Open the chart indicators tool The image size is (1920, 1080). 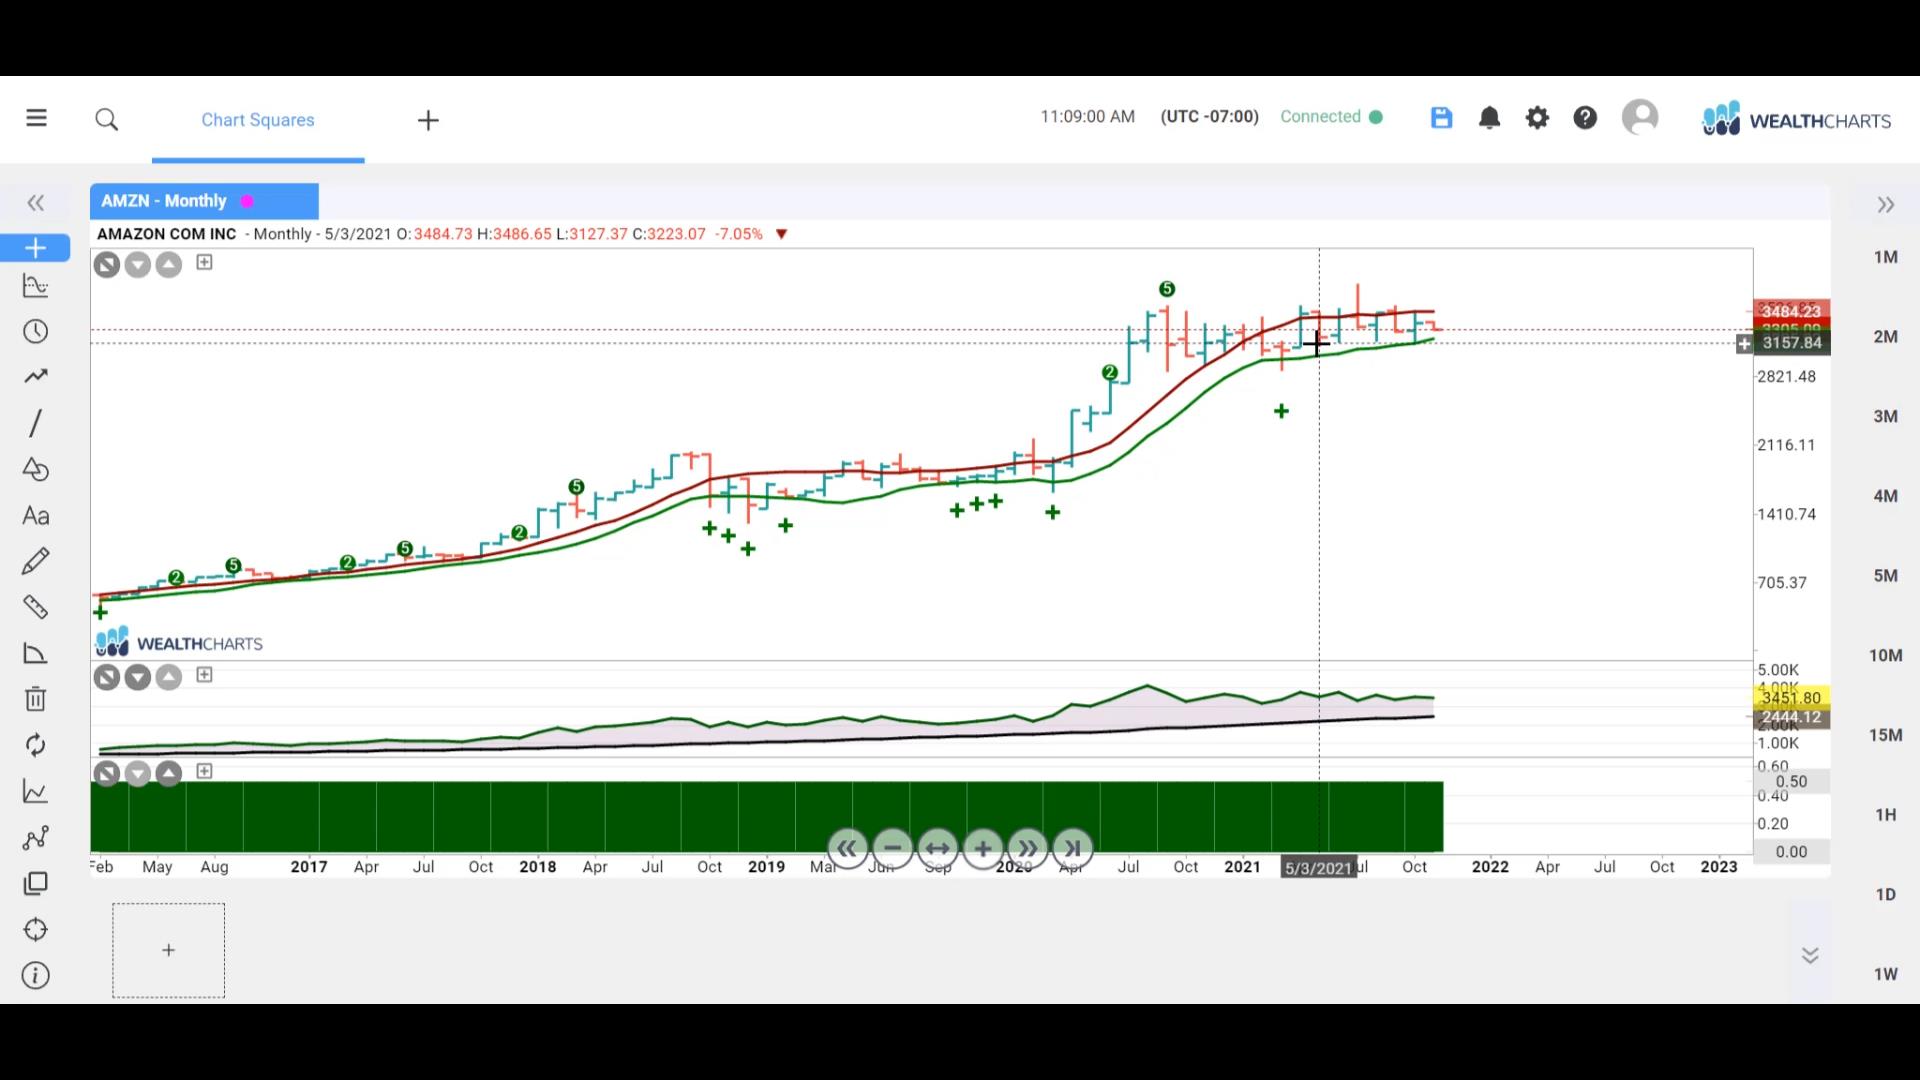35,286
